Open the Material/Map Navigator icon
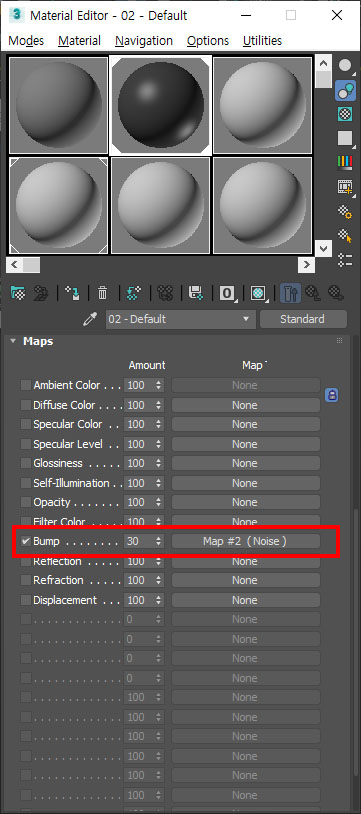 coord(345,260)
